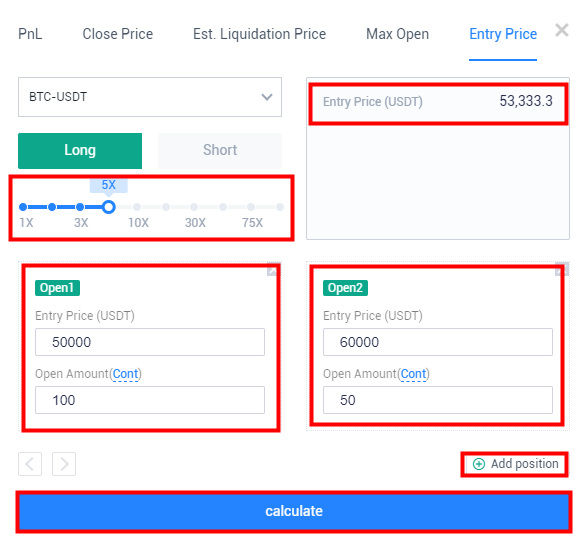Click the Open1 Entry Price field
The image size is (583, 546).
[x=150, y=342]
